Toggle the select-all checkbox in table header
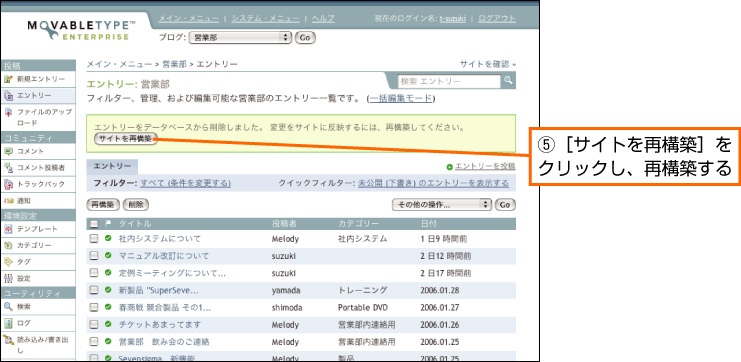Viewport: 741px width, 362px height. click(94, 224)
